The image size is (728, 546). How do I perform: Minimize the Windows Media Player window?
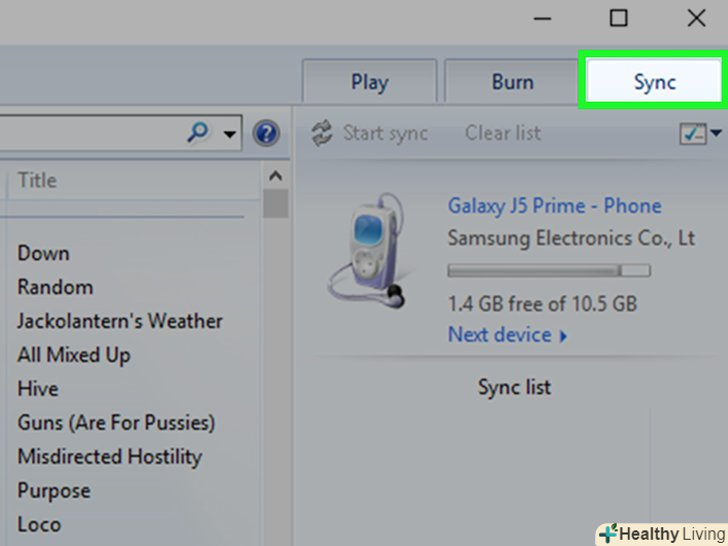pyautogui.click(x=542, y=19)
